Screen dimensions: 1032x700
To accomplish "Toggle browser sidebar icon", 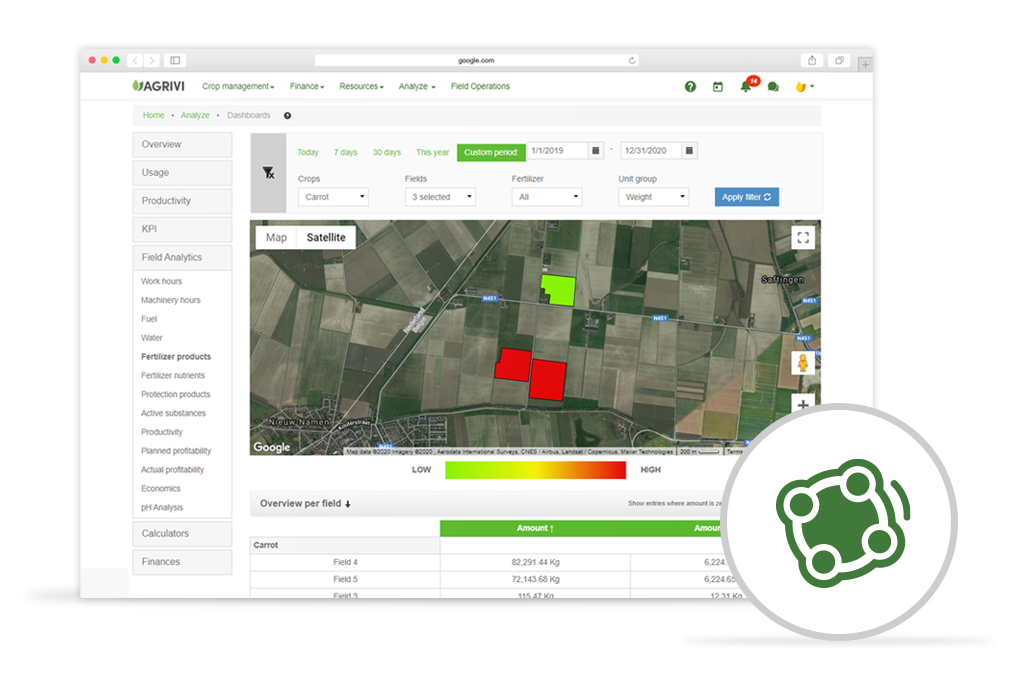I will (x=175, y=61).
